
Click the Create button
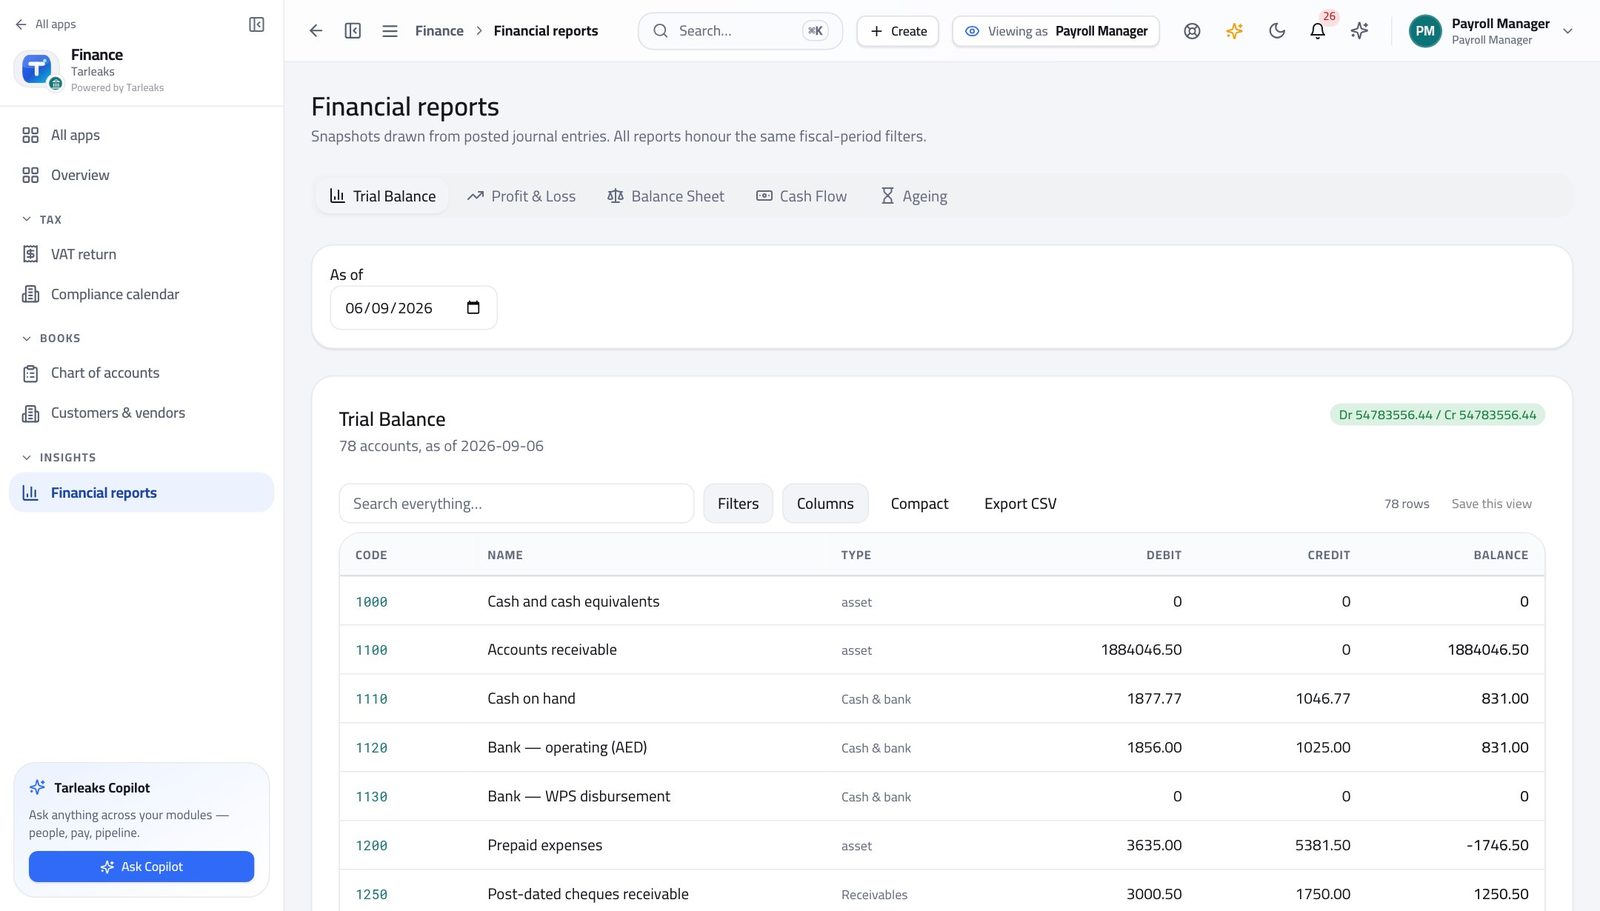898,31
